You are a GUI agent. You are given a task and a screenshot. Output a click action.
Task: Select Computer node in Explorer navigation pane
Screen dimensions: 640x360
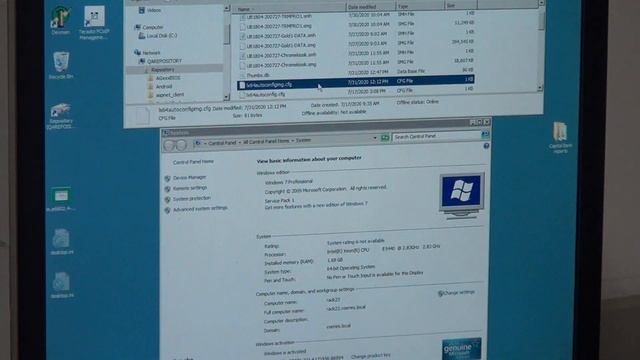pos(149,27)
